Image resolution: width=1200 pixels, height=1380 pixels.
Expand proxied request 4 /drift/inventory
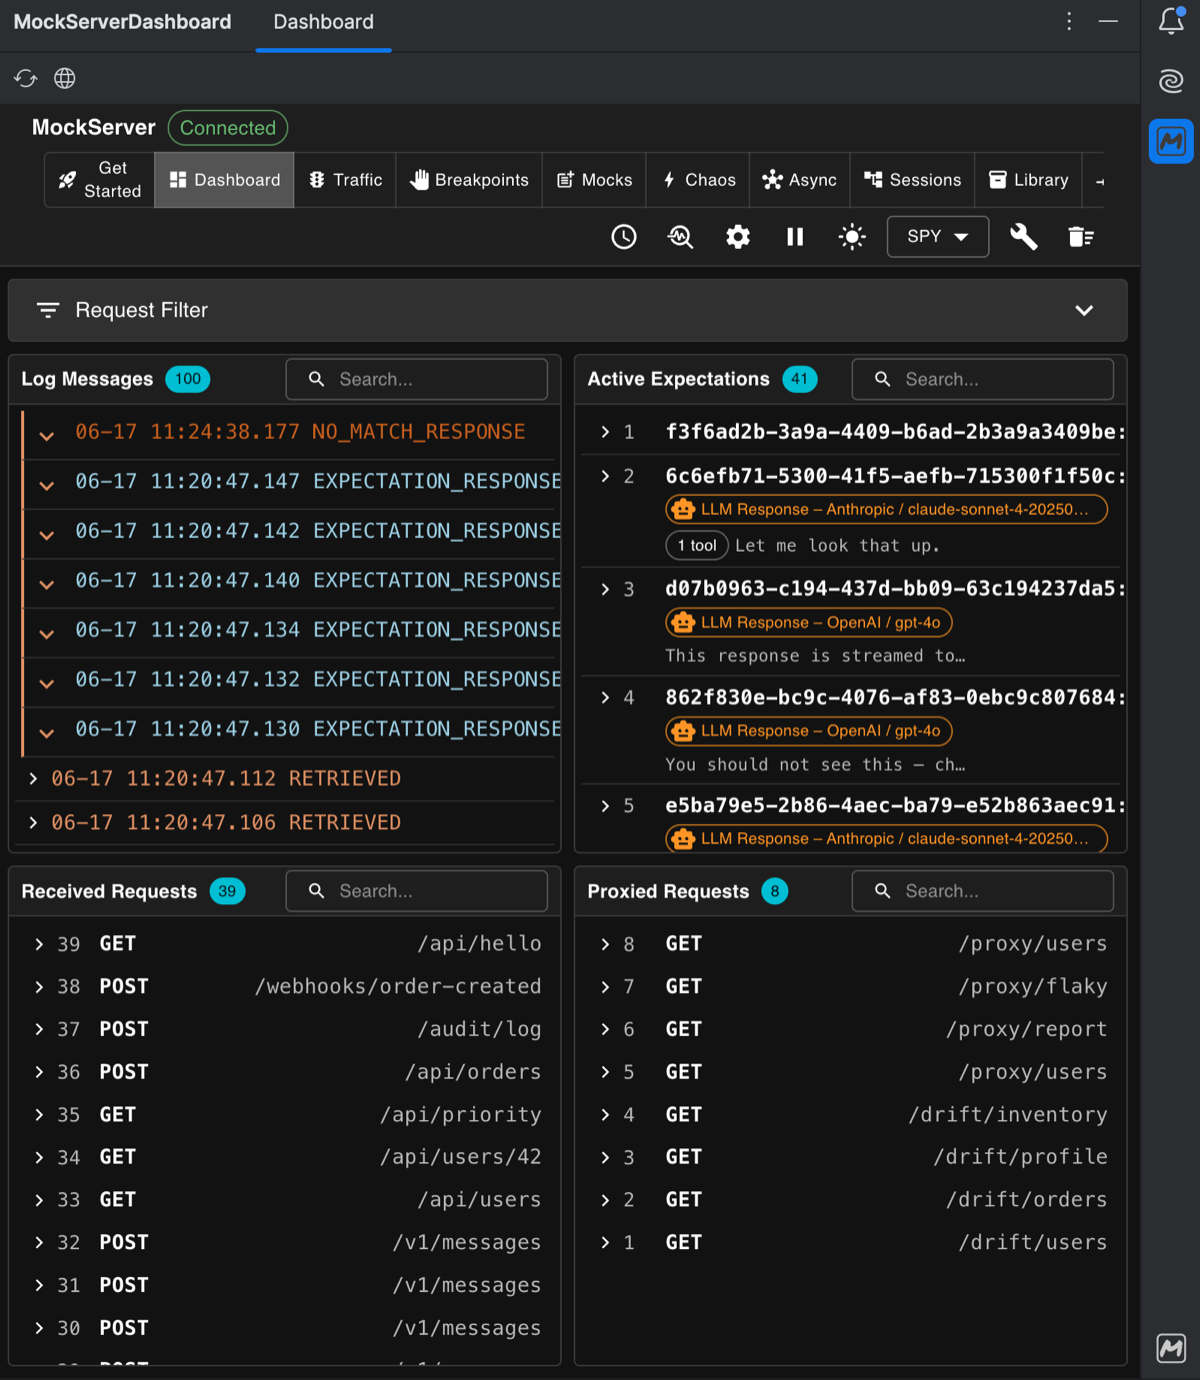coord(605,1115)
